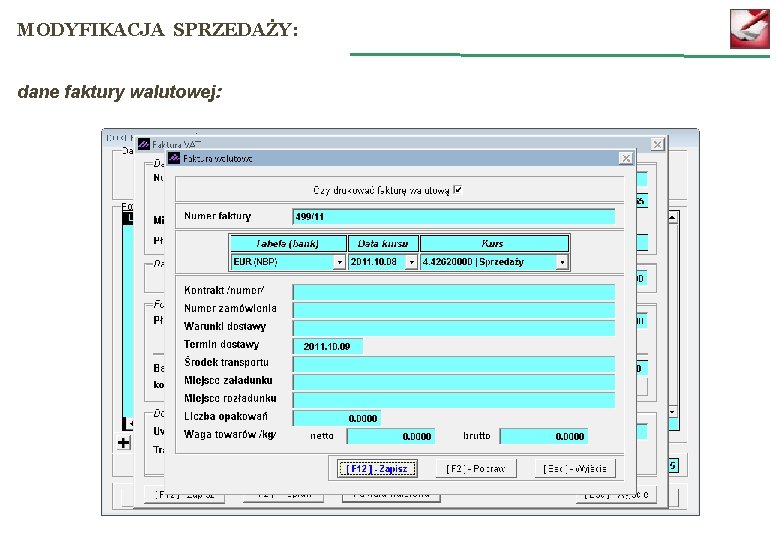This screenshot has width=780, height=540.
Task: Click the 'Waga towarów /kg/' label
Action: [230, 434]
